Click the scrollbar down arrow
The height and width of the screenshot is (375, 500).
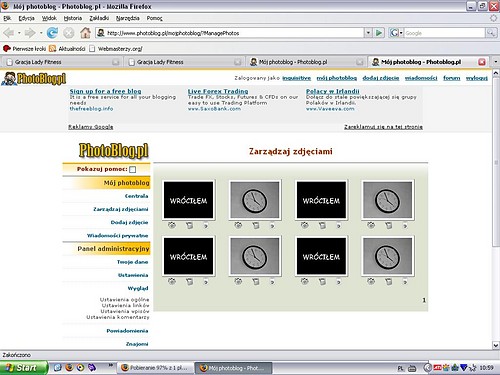[496, 345]
